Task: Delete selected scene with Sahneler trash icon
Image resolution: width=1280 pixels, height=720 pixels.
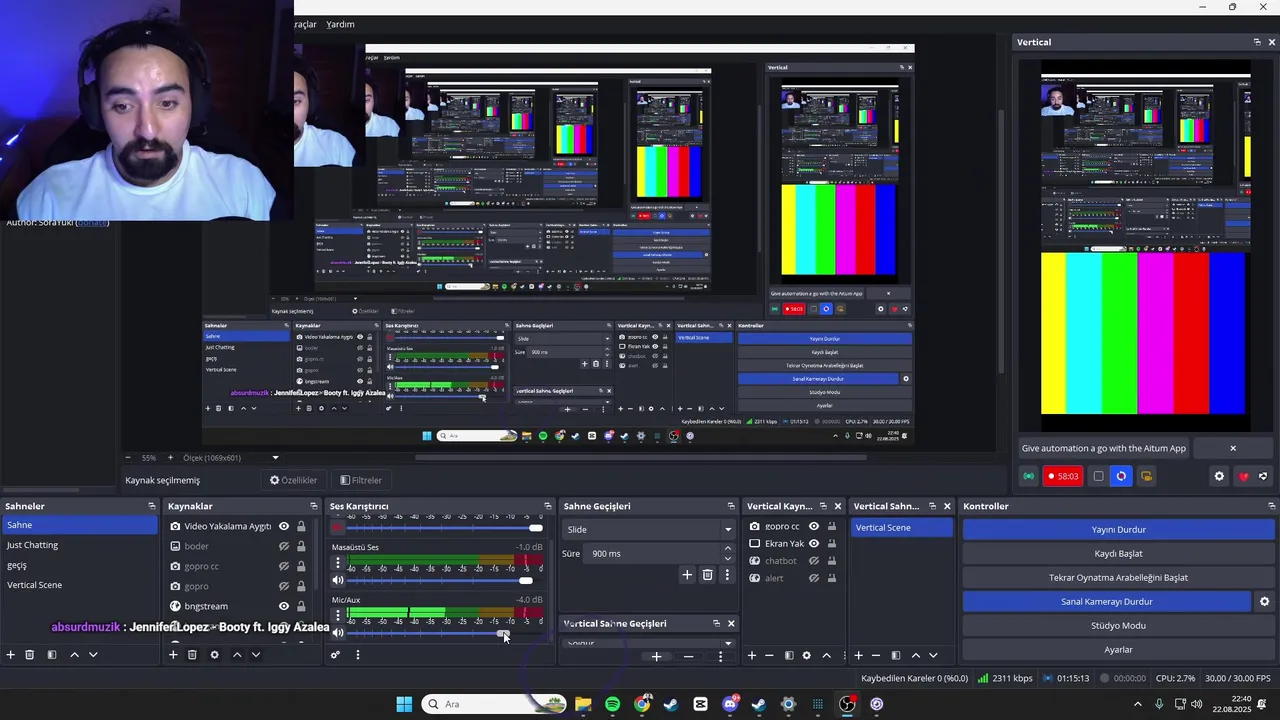Action: (30, 655)
